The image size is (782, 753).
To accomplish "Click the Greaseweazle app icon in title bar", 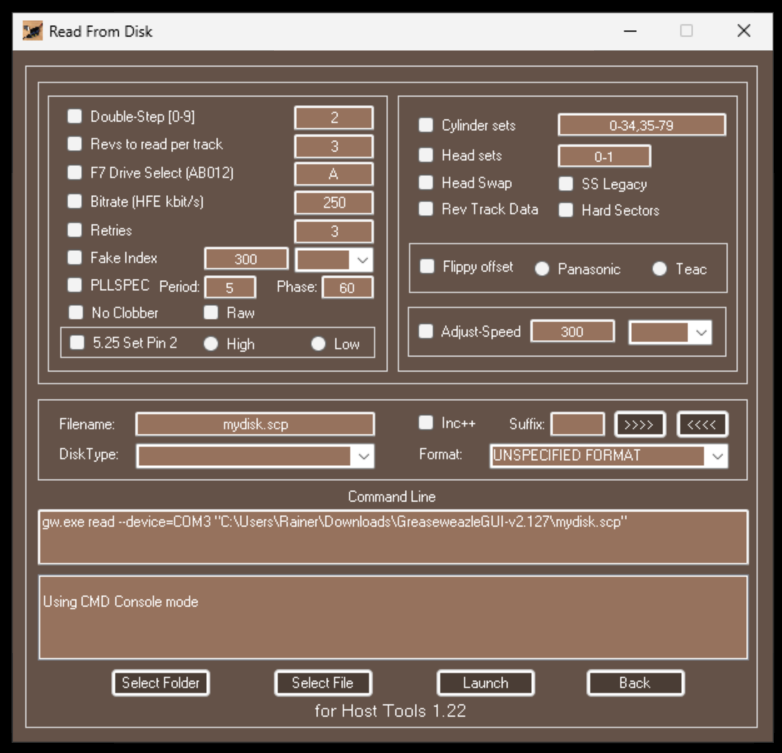I will [32, 31].
